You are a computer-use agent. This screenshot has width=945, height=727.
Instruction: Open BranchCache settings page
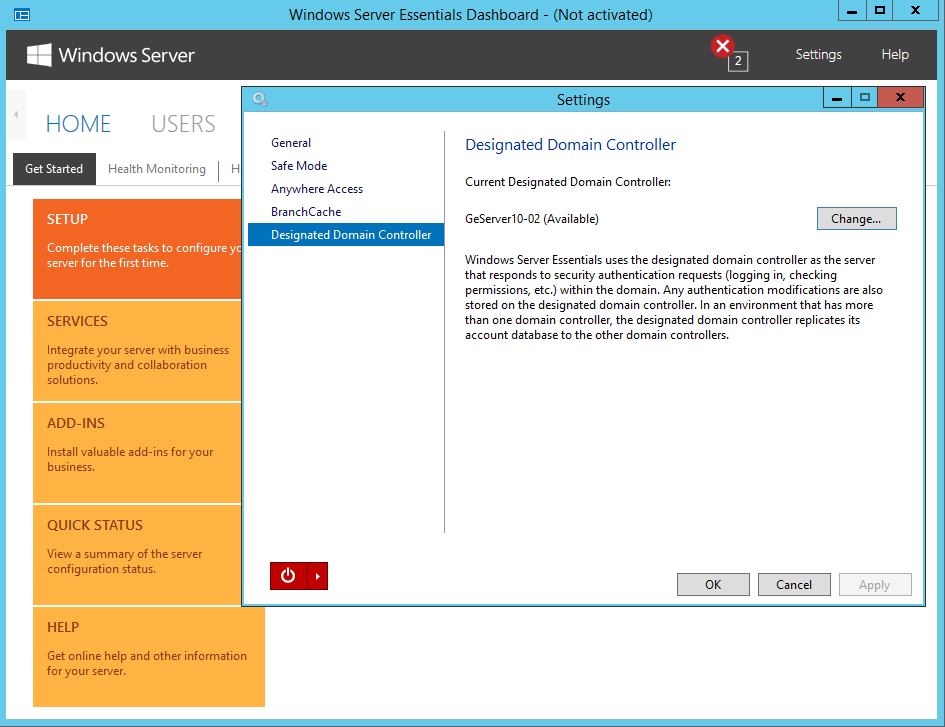306,212
